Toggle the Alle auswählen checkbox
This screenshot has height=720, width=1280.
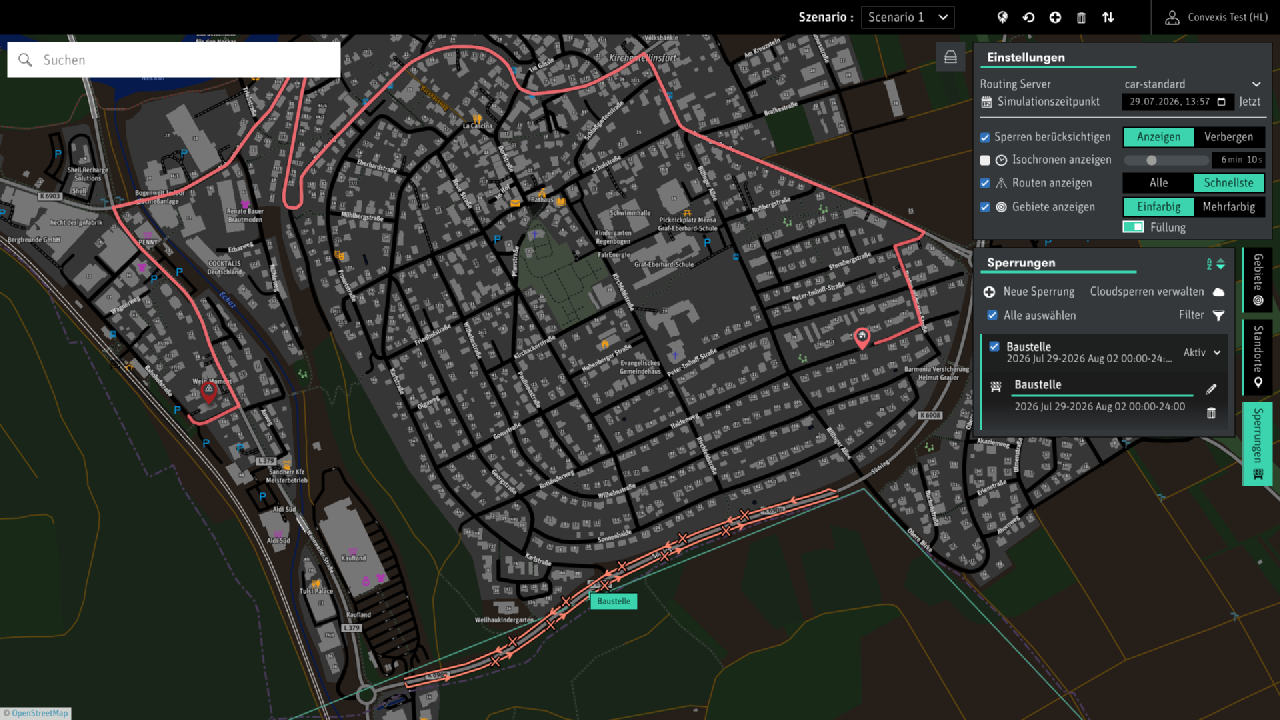[x=992, y=315]
